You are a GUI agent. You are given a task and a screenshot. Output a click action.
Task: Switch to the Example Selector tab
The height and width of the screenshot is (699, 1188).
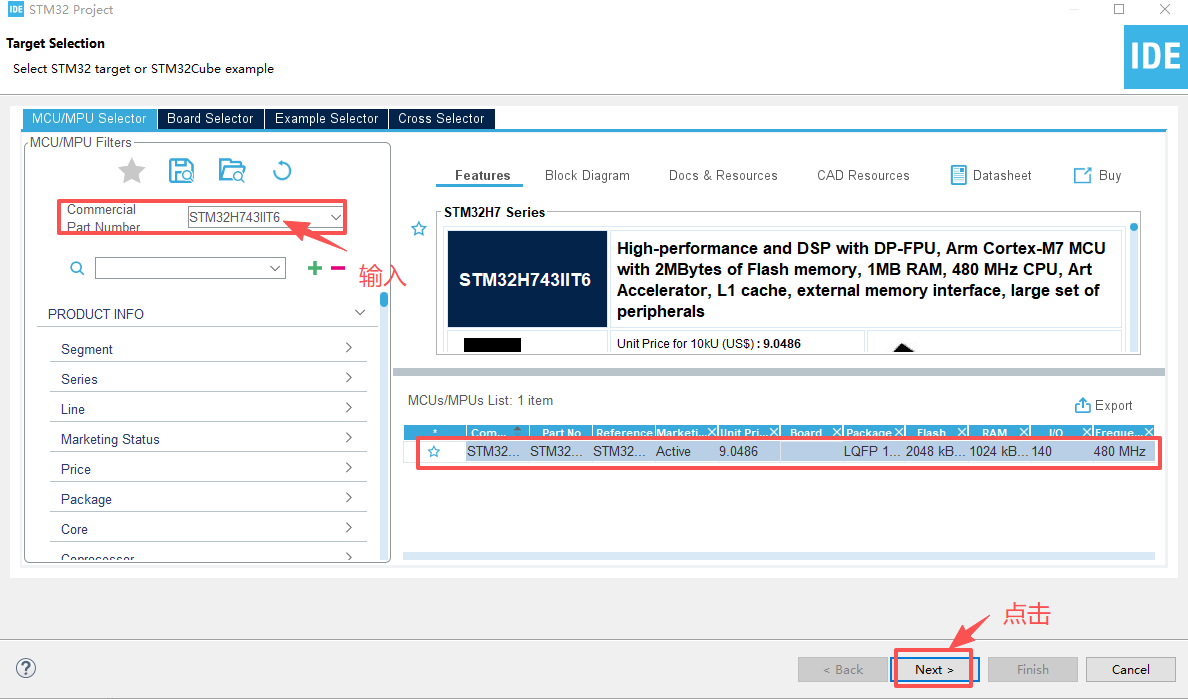(327, 119)
